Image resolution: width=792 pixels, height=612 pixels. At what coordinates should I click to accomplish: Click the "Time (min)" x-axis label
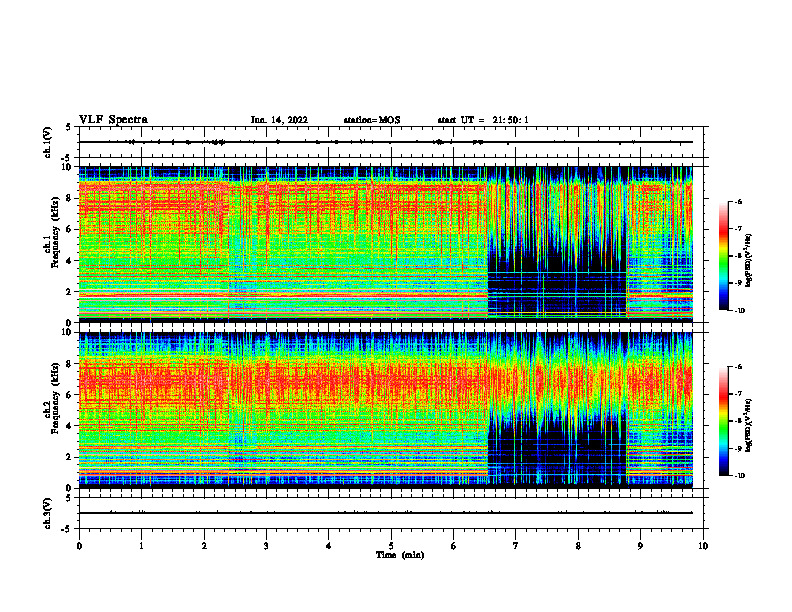(x=400, y=555)
